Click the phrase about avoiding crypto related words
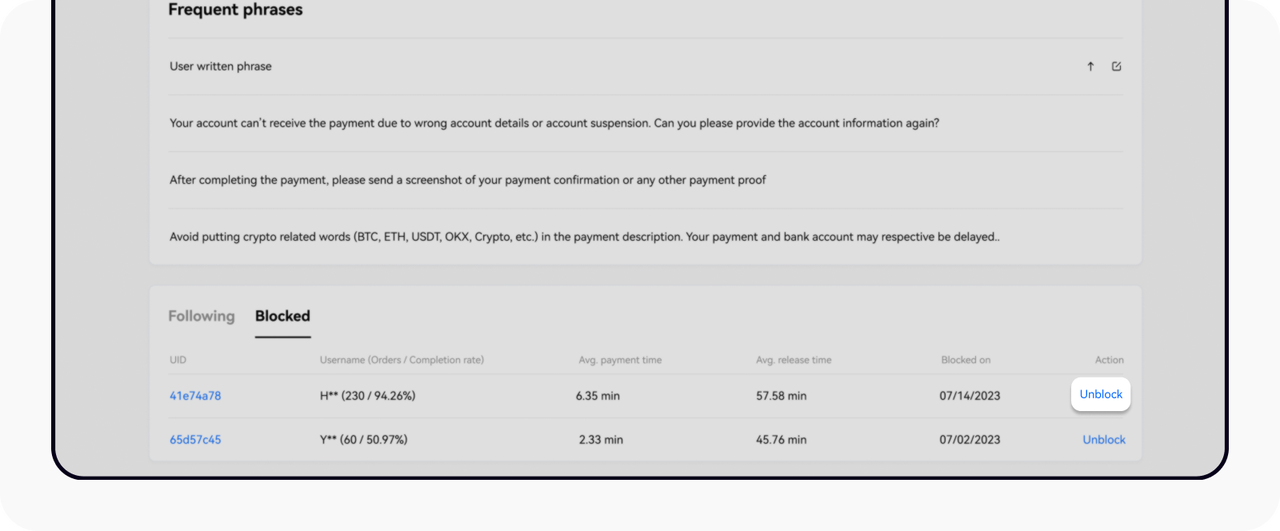The height and width of the screenshot is (531, 1280). (x=584, y=237)
